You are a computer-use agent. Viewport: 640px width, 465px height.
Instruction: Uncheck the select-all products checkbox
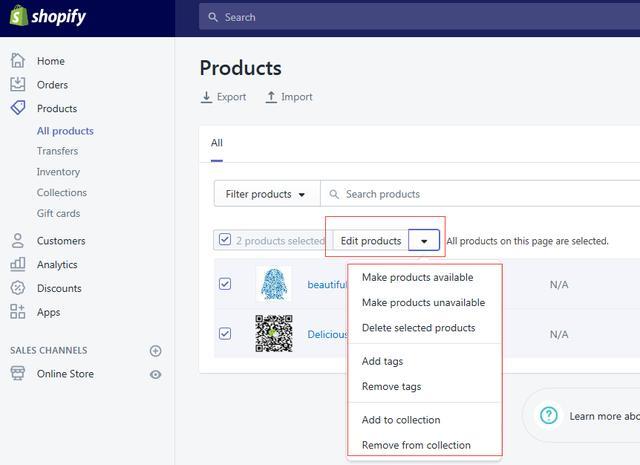[x=225, y=240]
